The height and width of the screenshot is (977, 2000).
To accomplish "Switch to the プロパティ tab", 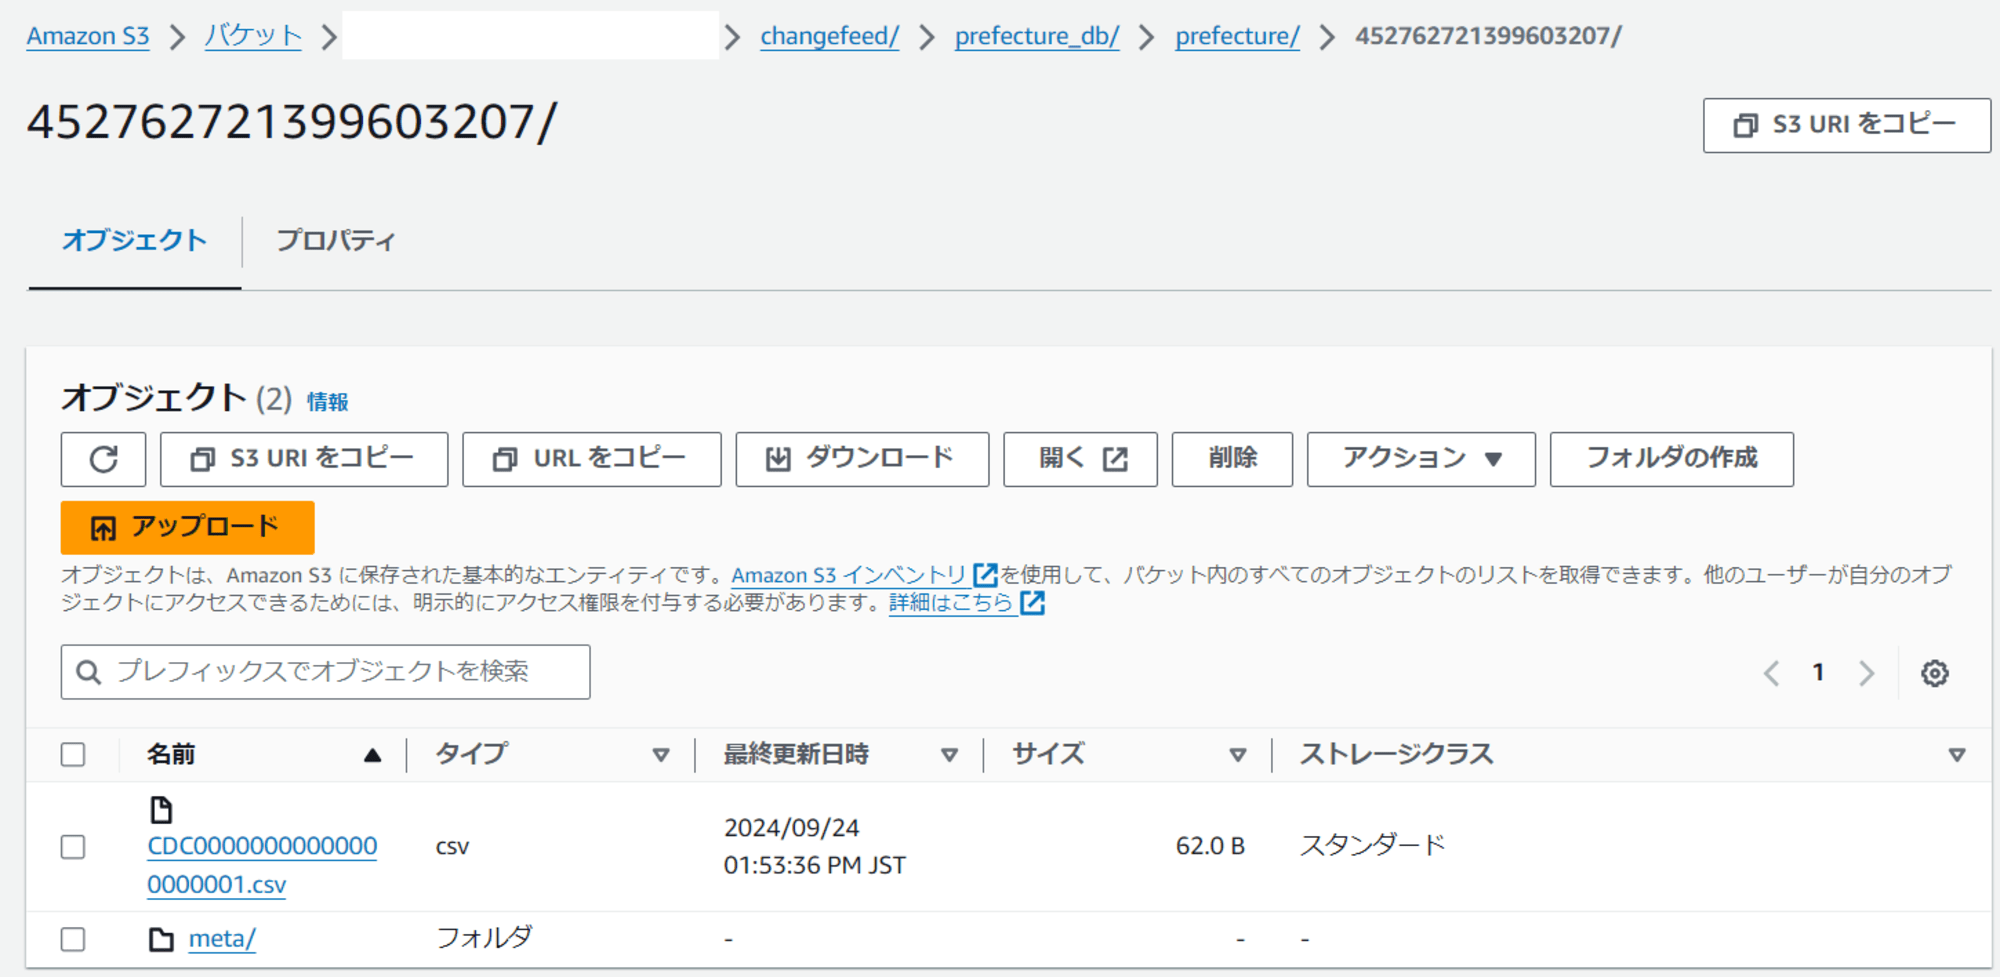I will tap(335, 241).
